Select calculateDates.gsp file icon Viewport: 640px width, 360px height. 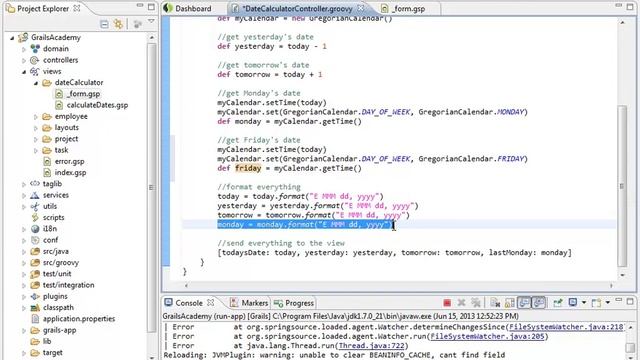point(59,105)
